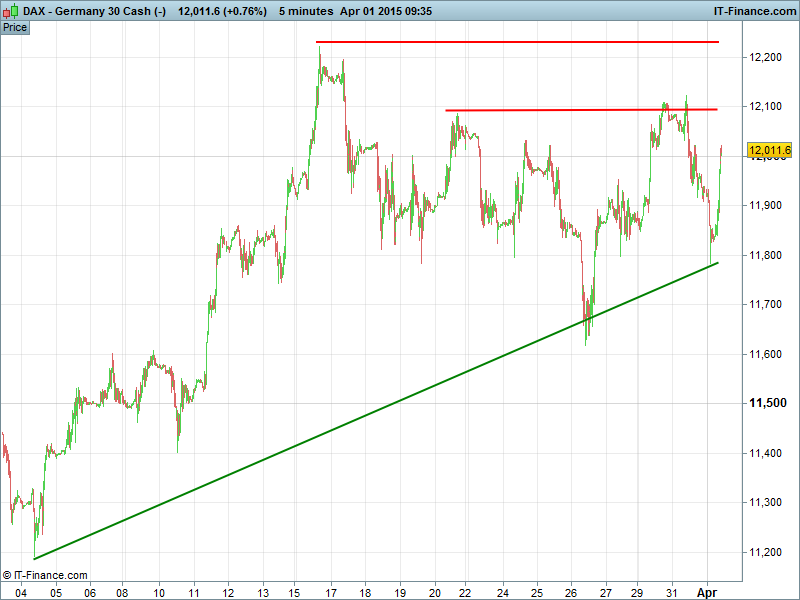
Task: Click the © IT-Finance.com copyright notice
Action: click(45, 575)
